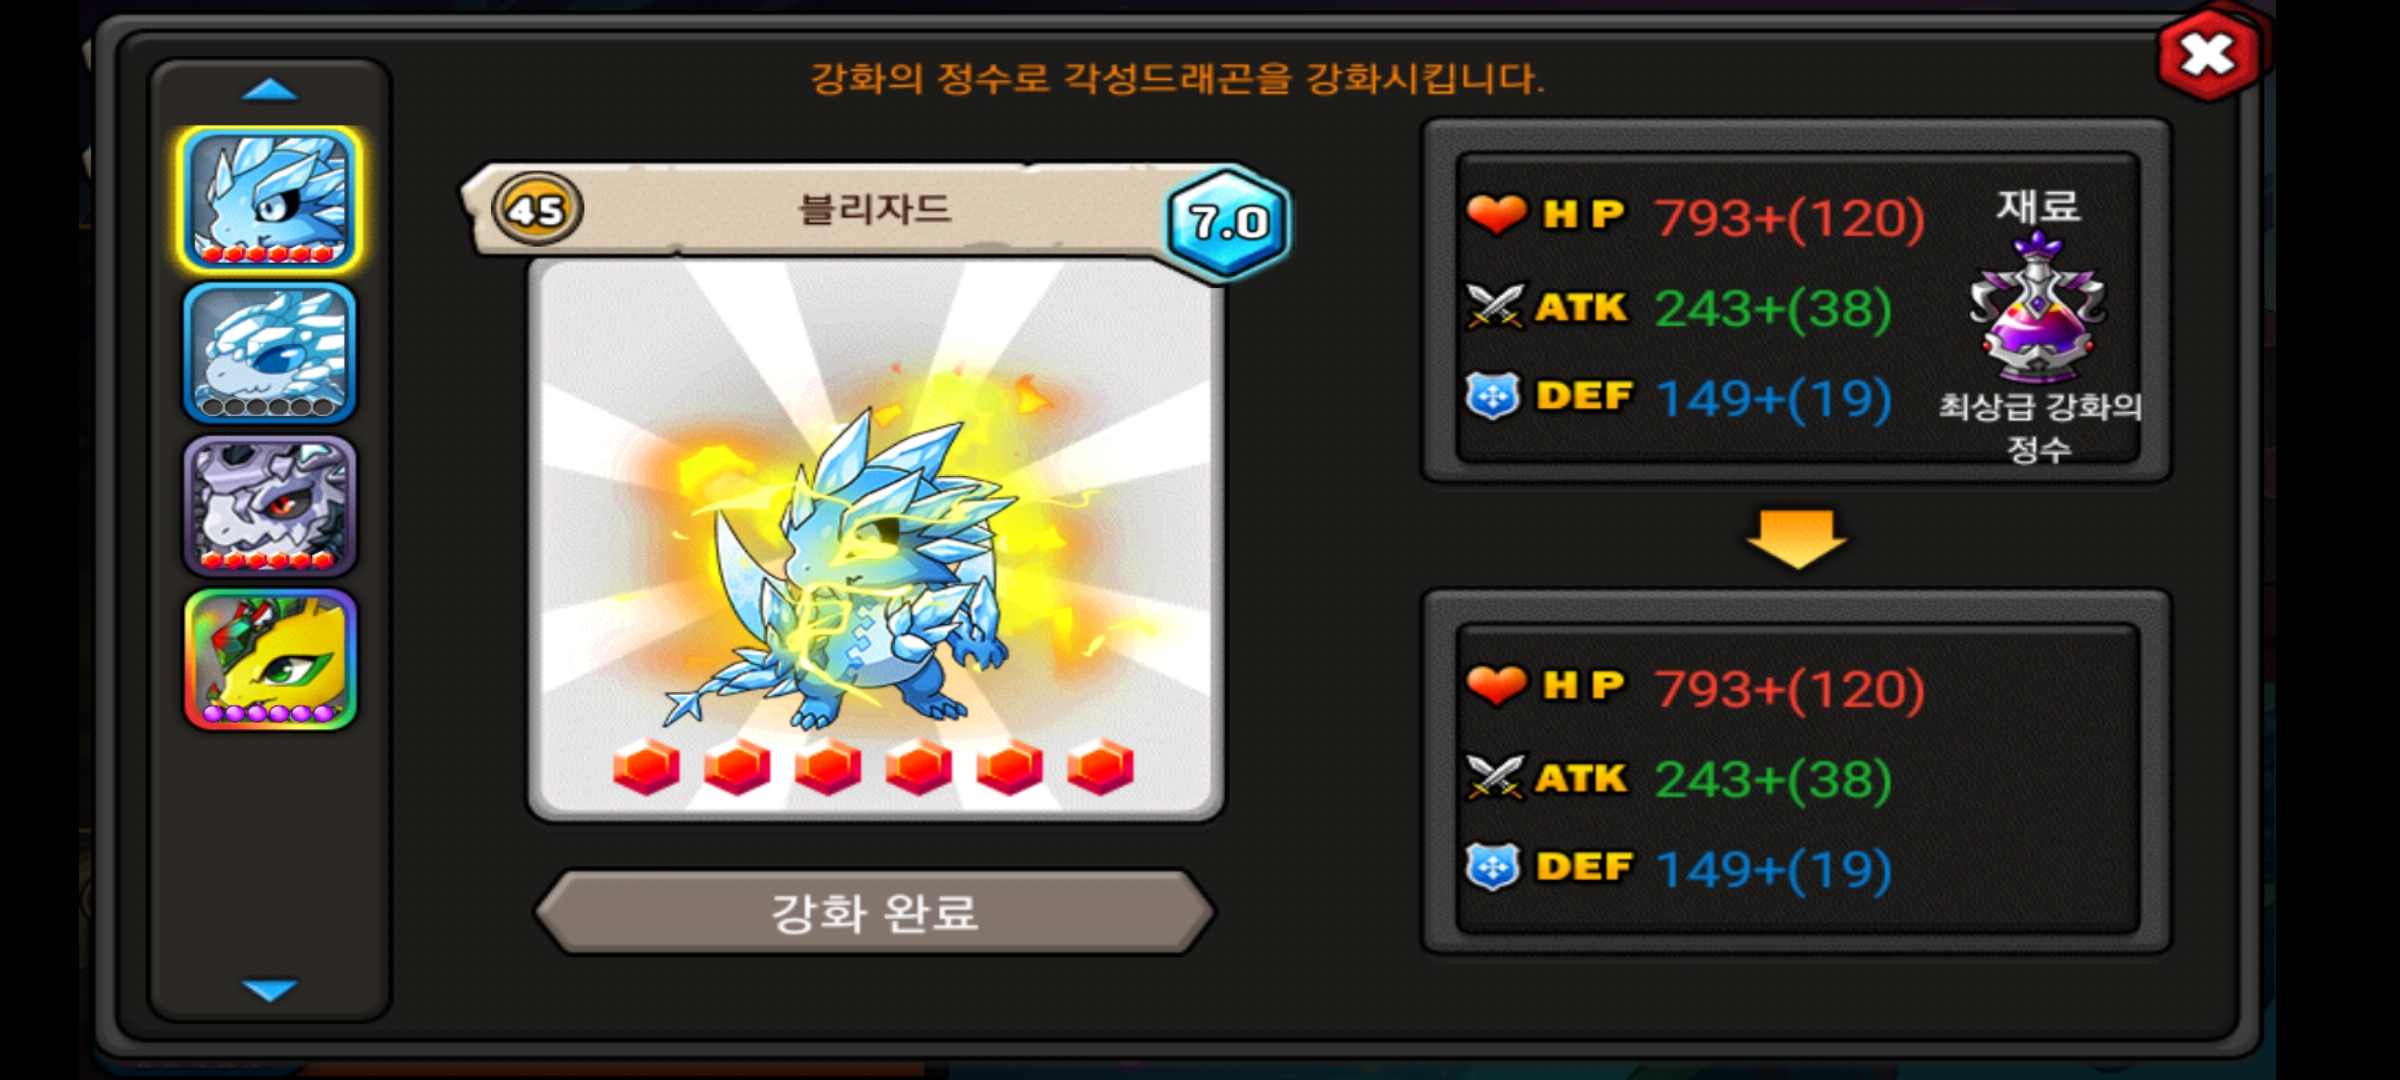The height and width of the screenshot is (1080, 2400).
Task: Select the second frost dragon with gray gems
Action: click(270, 353)
